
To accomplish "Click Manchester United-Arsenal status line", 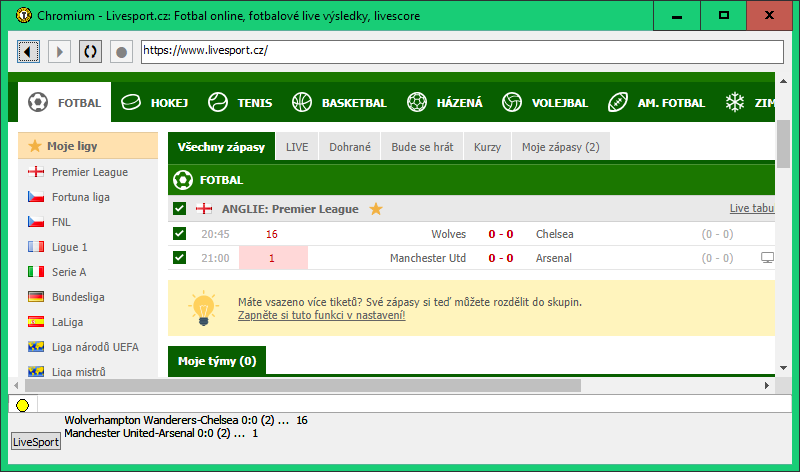I will pos(161,433).
